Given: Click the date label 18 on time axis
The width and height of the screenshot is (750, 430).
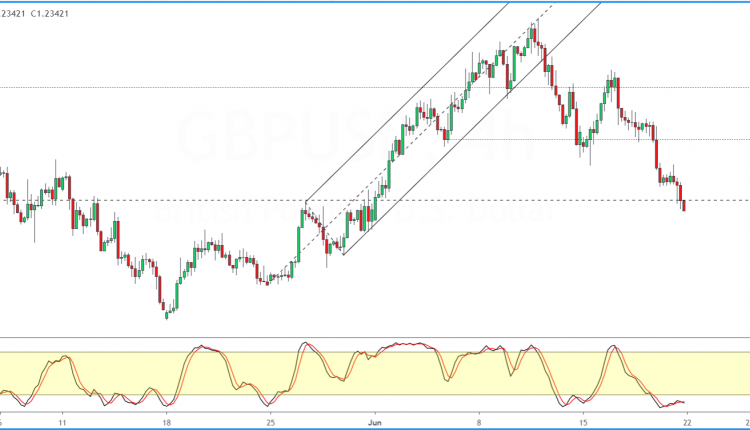Looking at the screenshot, I should pyautogui.click(x=166, y=423).
